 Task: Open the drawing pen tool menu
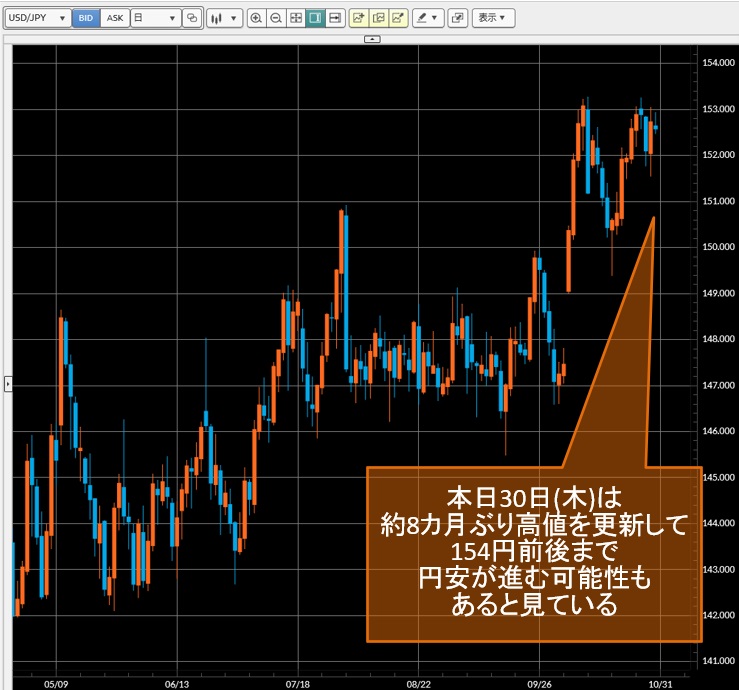pyautogui.click(x=427, y=18)
